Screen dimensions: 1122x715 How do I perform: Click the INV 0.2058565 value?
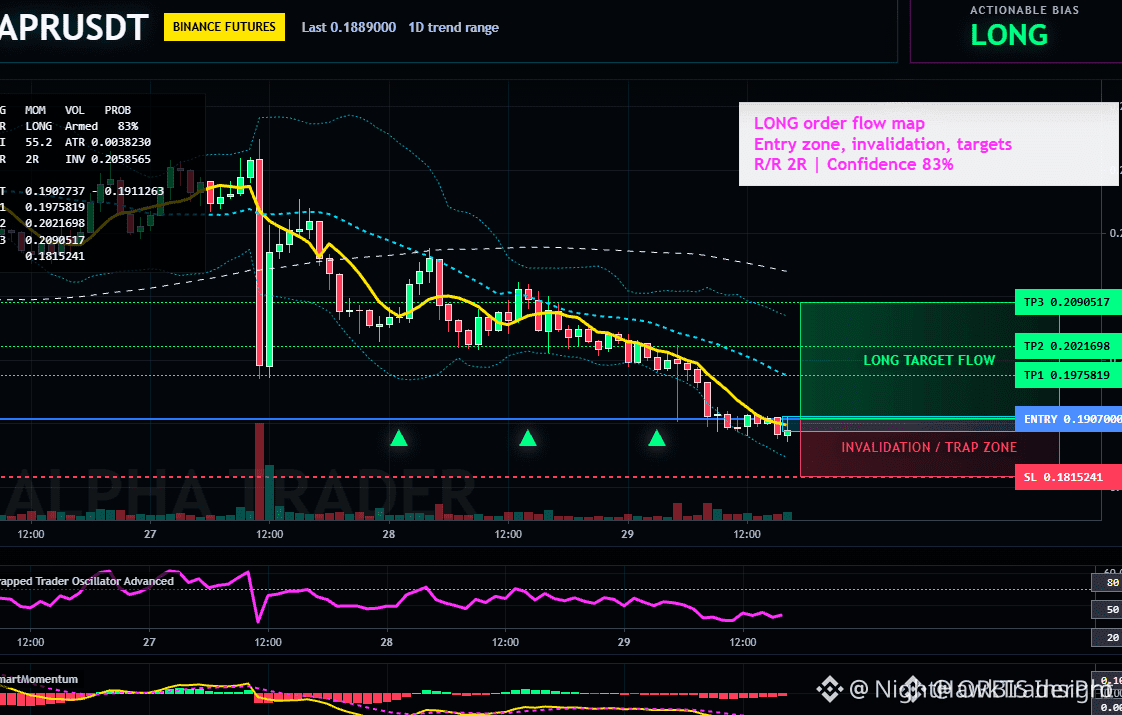[x=108, y=159]
